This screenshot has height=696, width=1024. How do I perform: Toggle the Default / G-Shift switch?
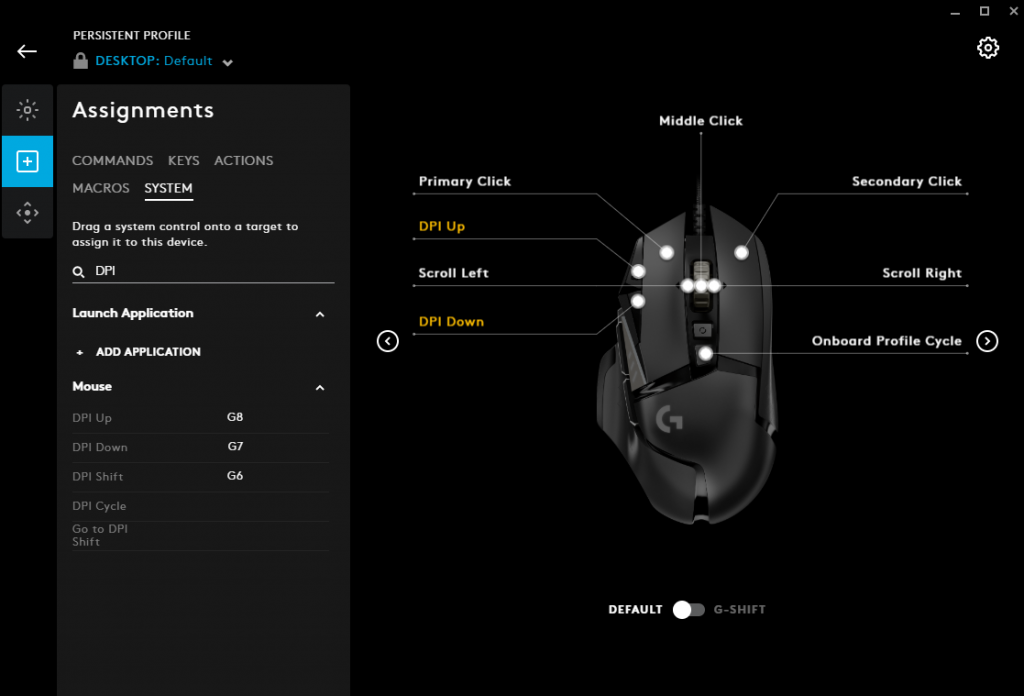point(688,609)
